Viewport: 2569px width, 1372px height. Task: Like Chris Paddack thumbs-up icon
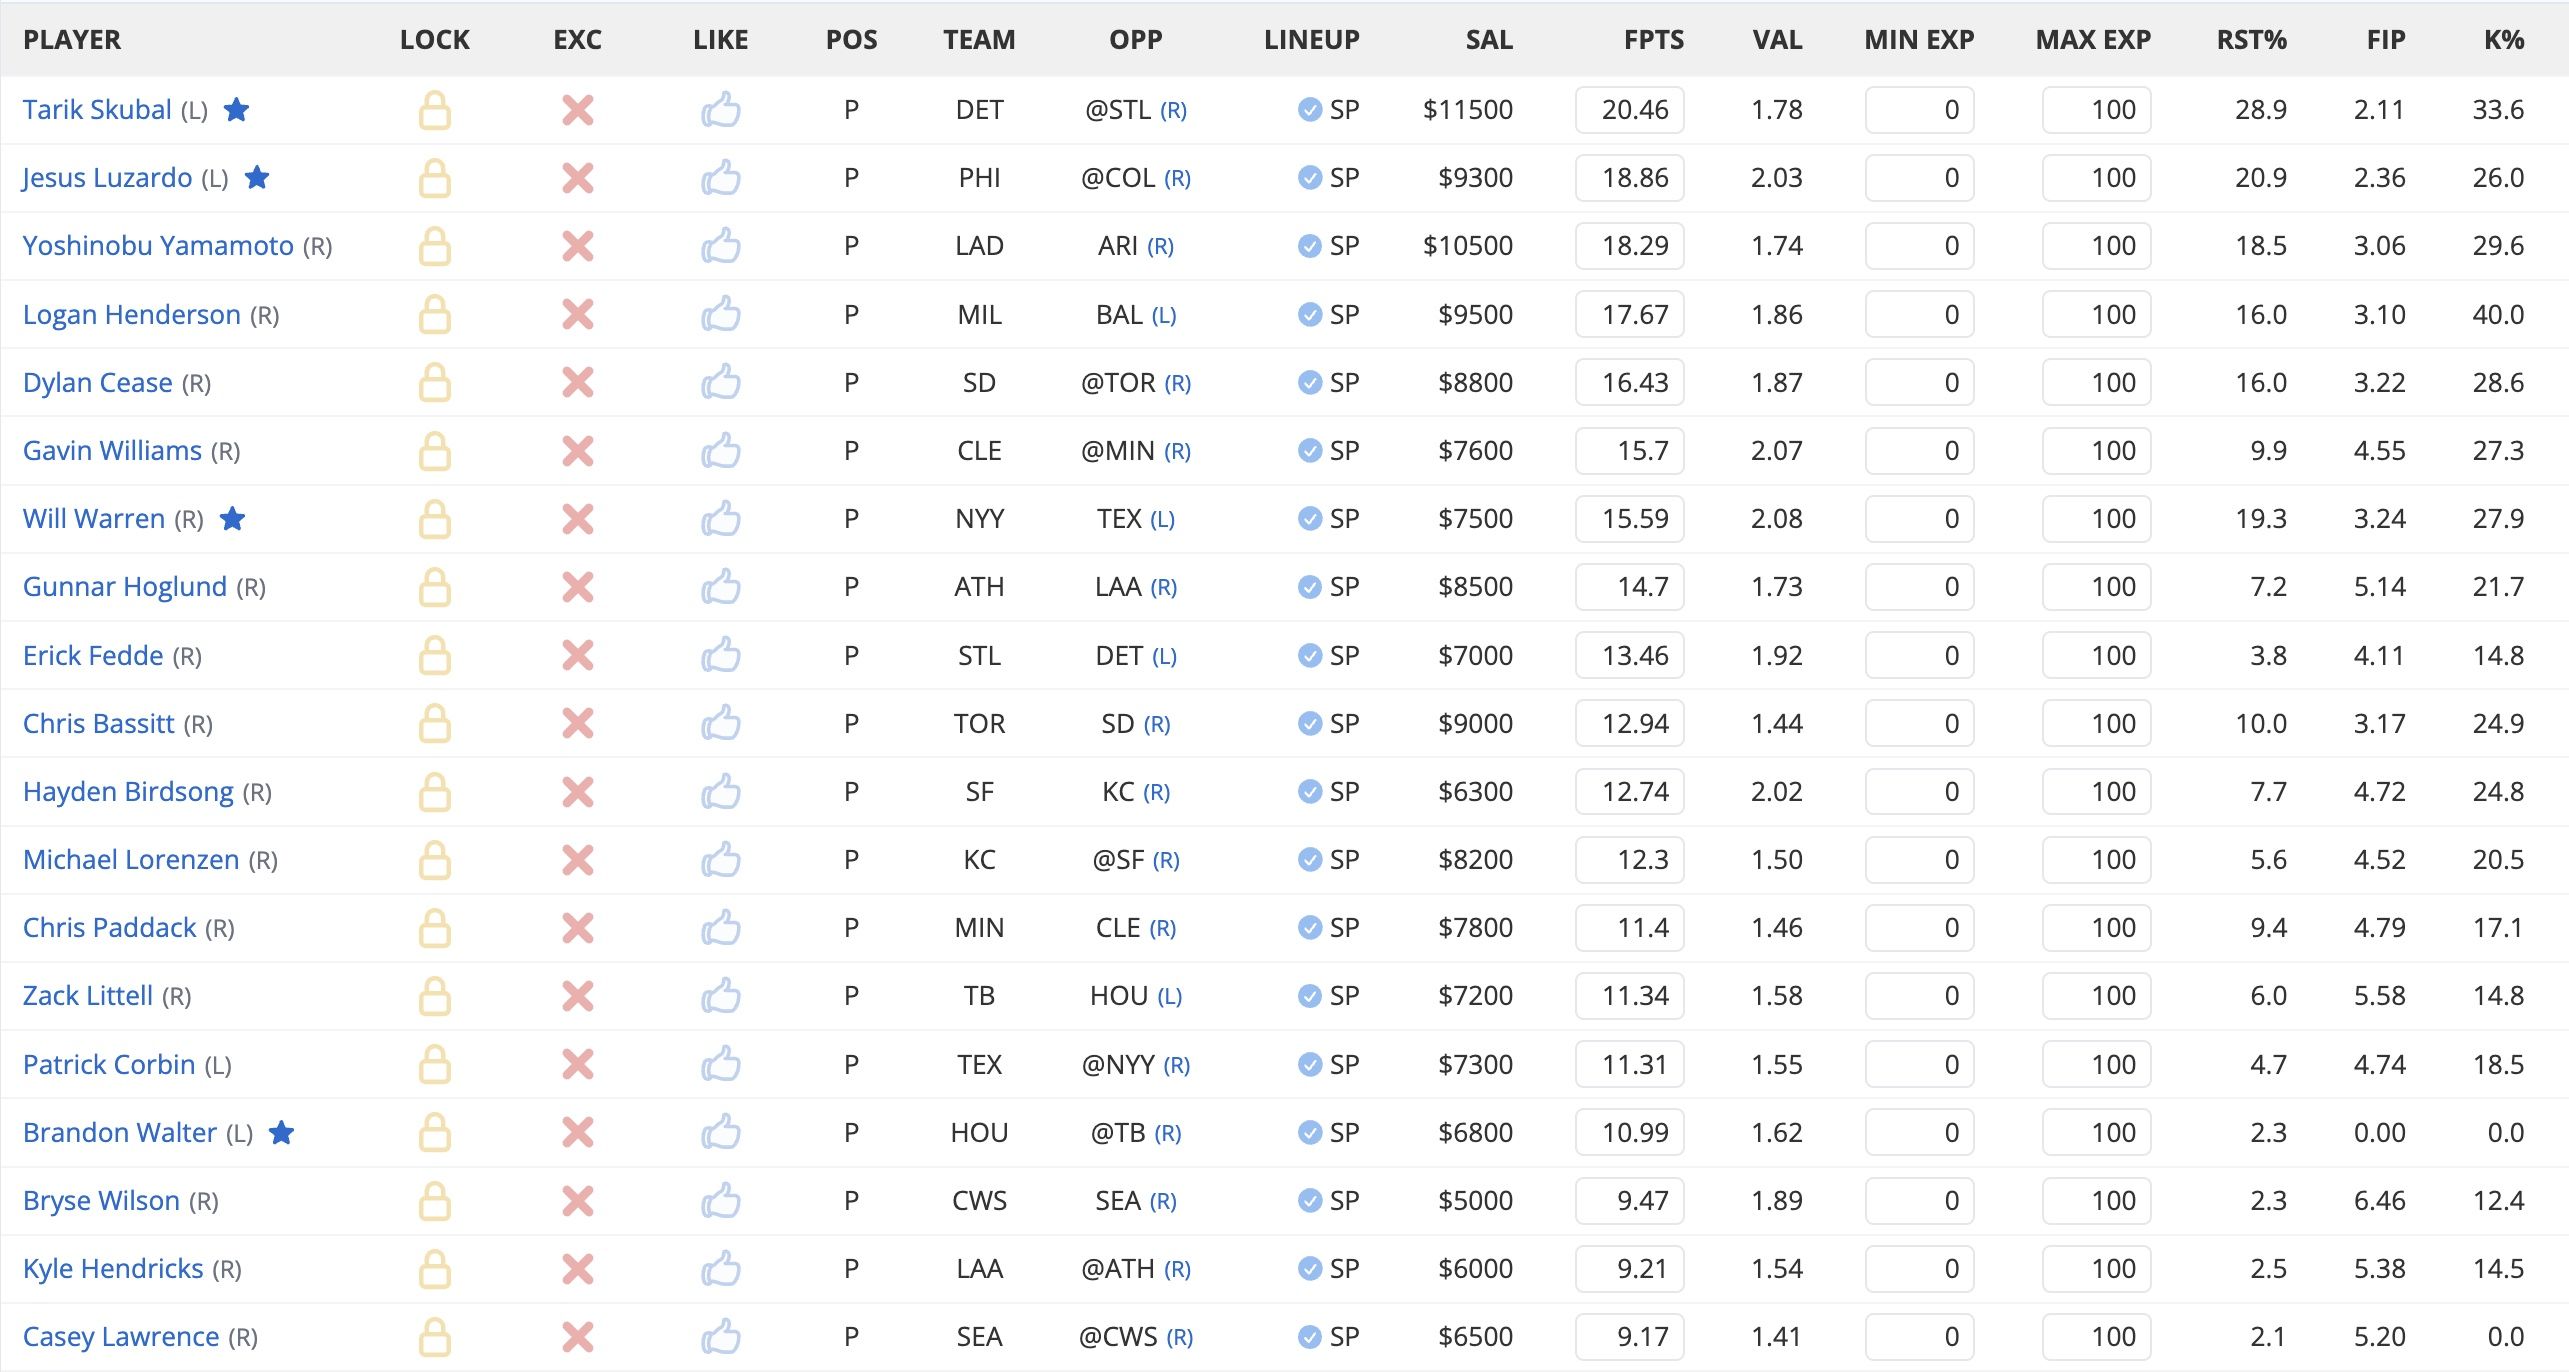click(x=720, y=928)
